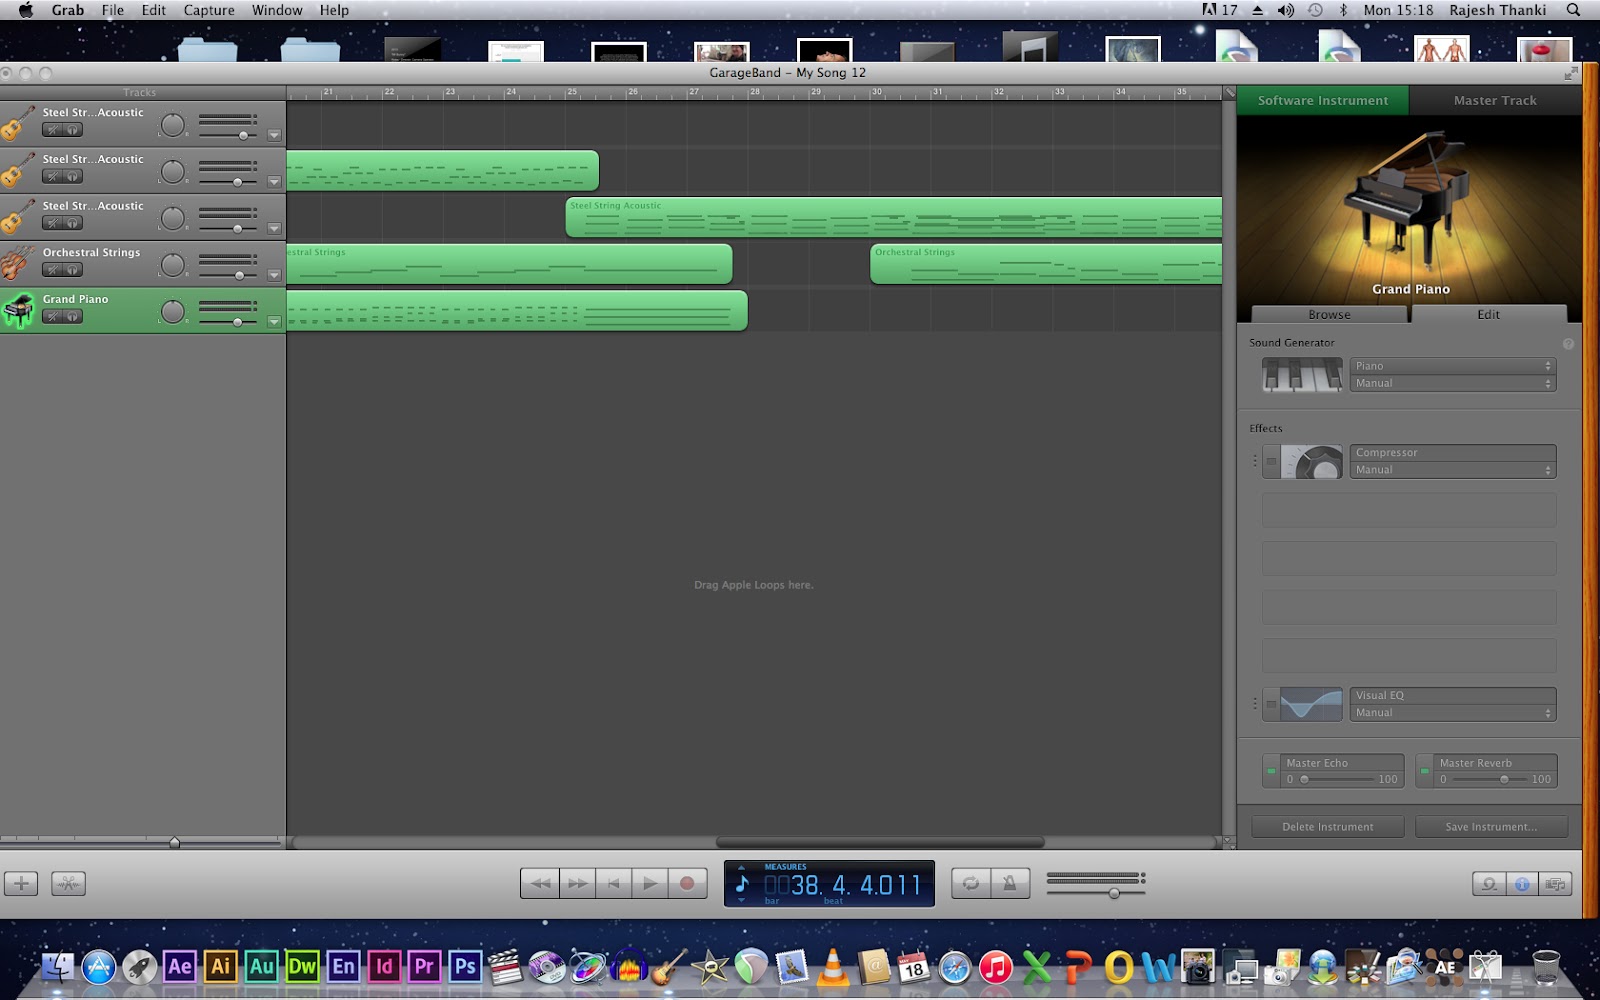Screen dimensions: 1600x1000
Task: Open Illustrator from the dock
Action: point(221,966)
